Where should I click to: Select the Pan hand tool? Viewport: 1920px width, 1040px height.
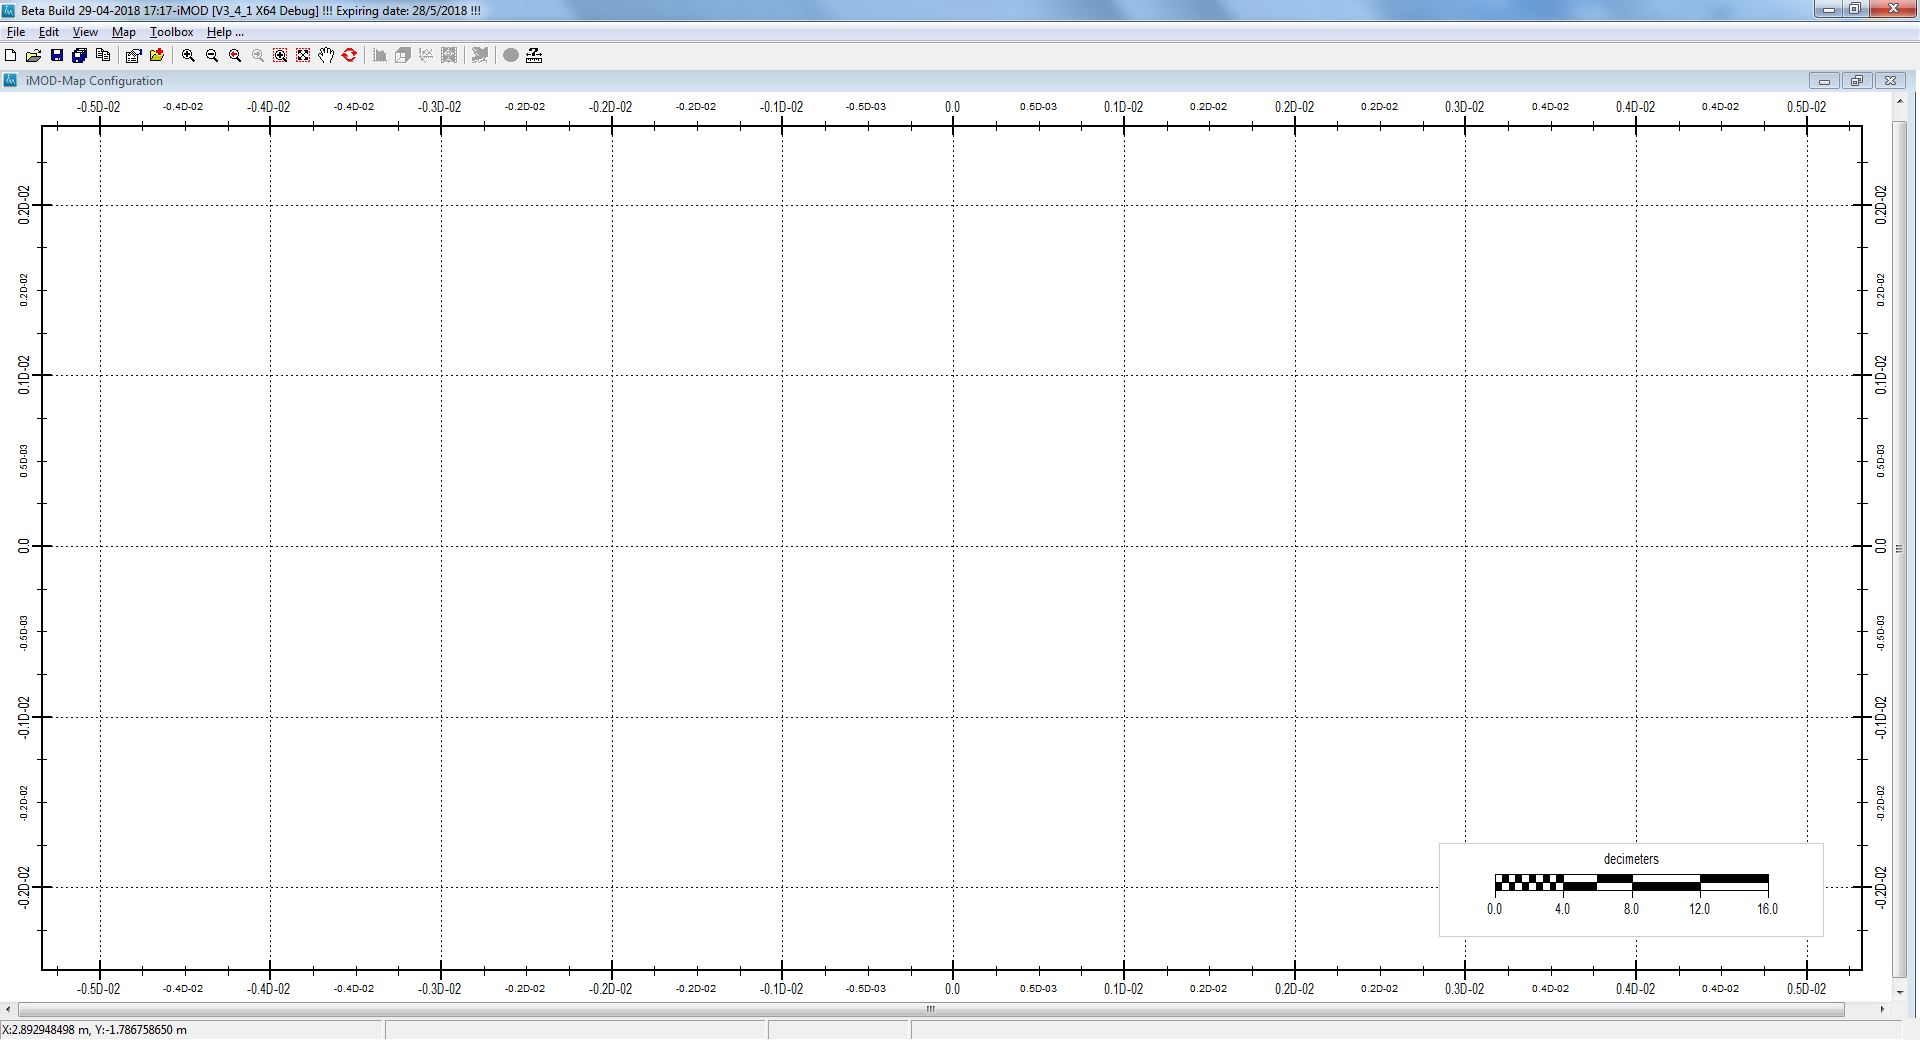click(326, 56)
